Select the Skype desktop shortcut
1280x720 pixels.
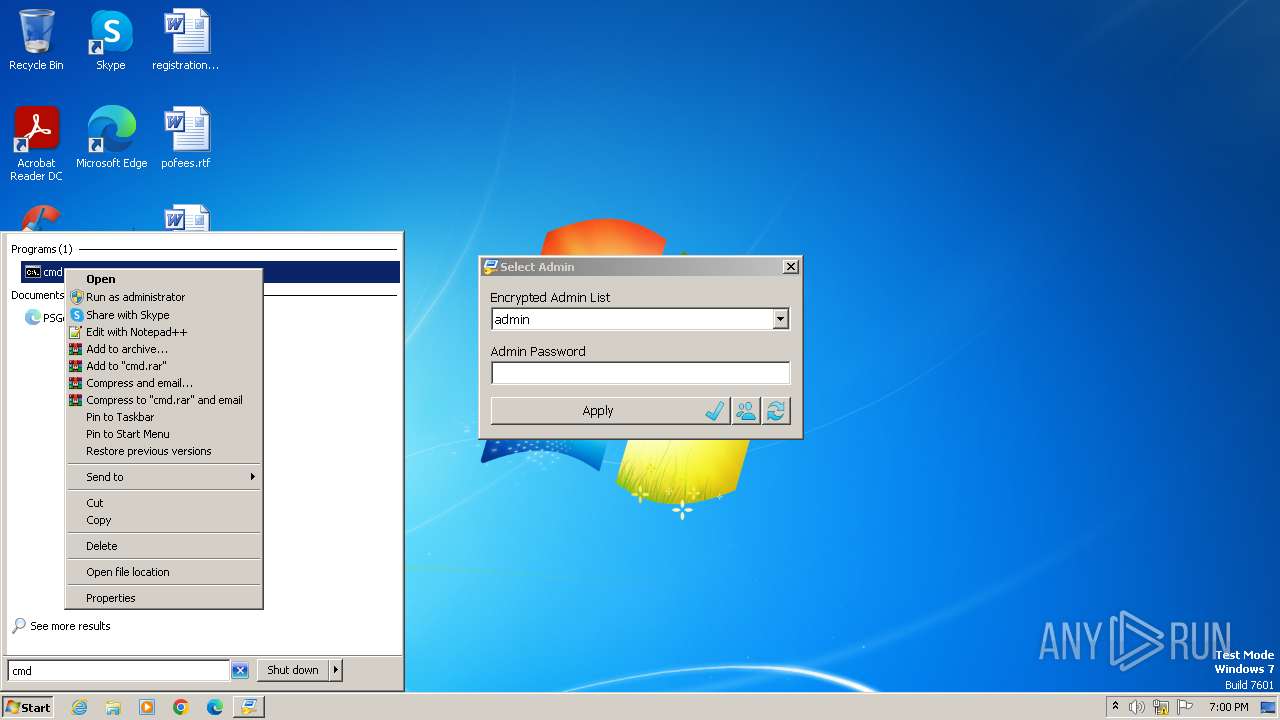(111, 40)
